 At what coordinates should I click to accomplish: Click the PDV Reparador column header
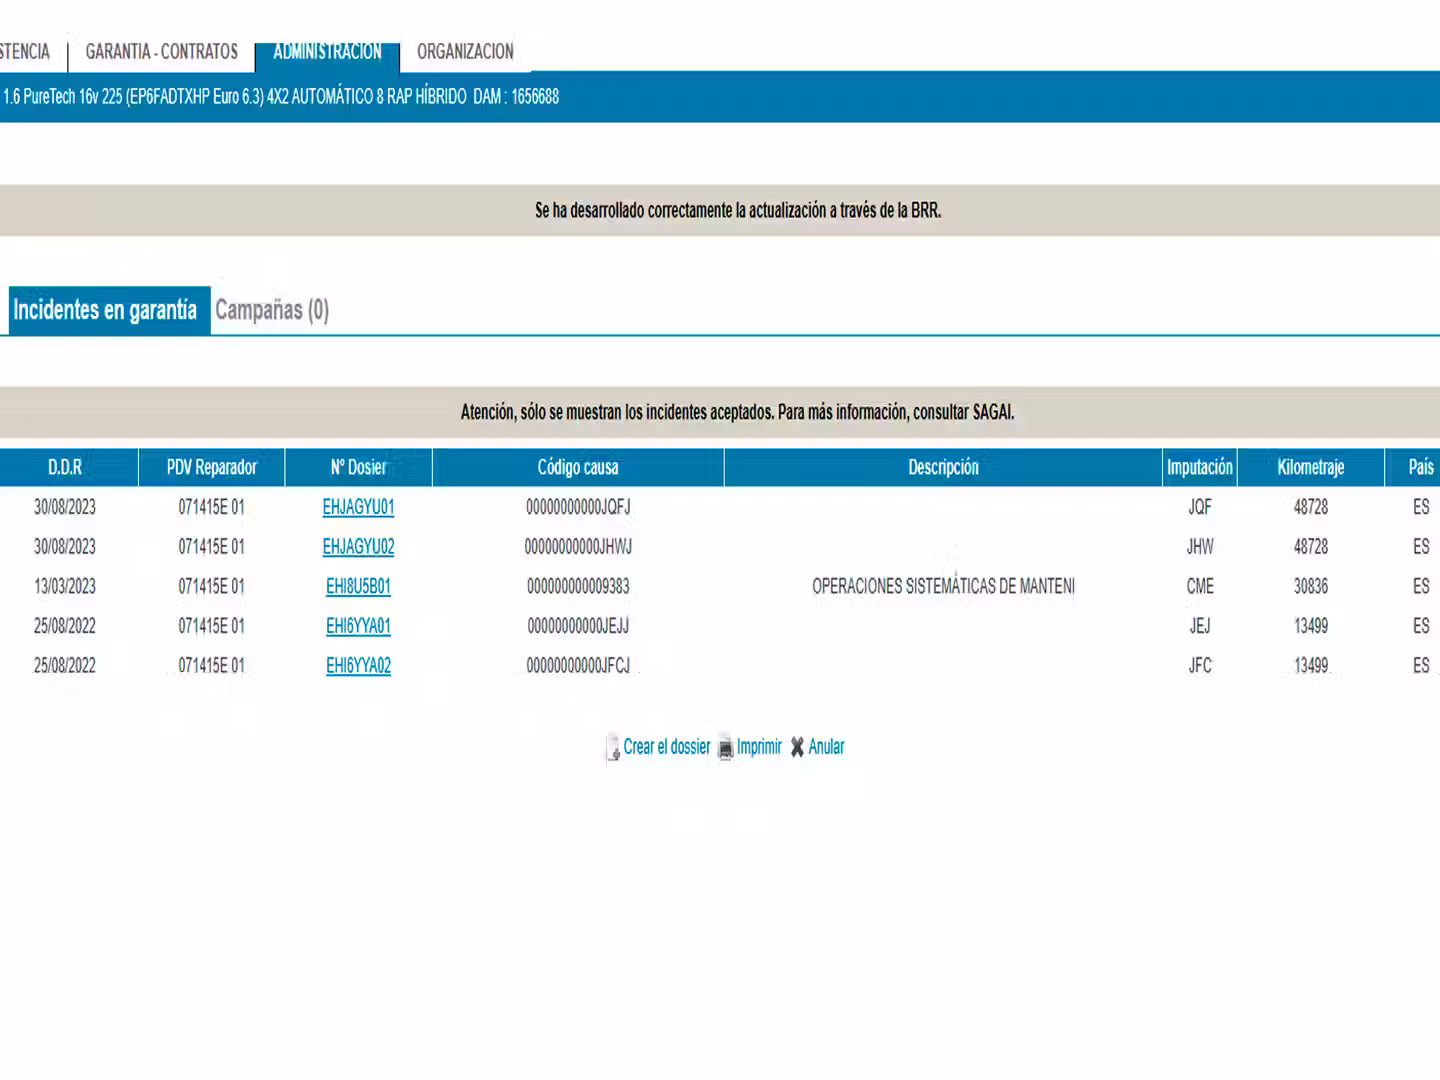[212, 467]
